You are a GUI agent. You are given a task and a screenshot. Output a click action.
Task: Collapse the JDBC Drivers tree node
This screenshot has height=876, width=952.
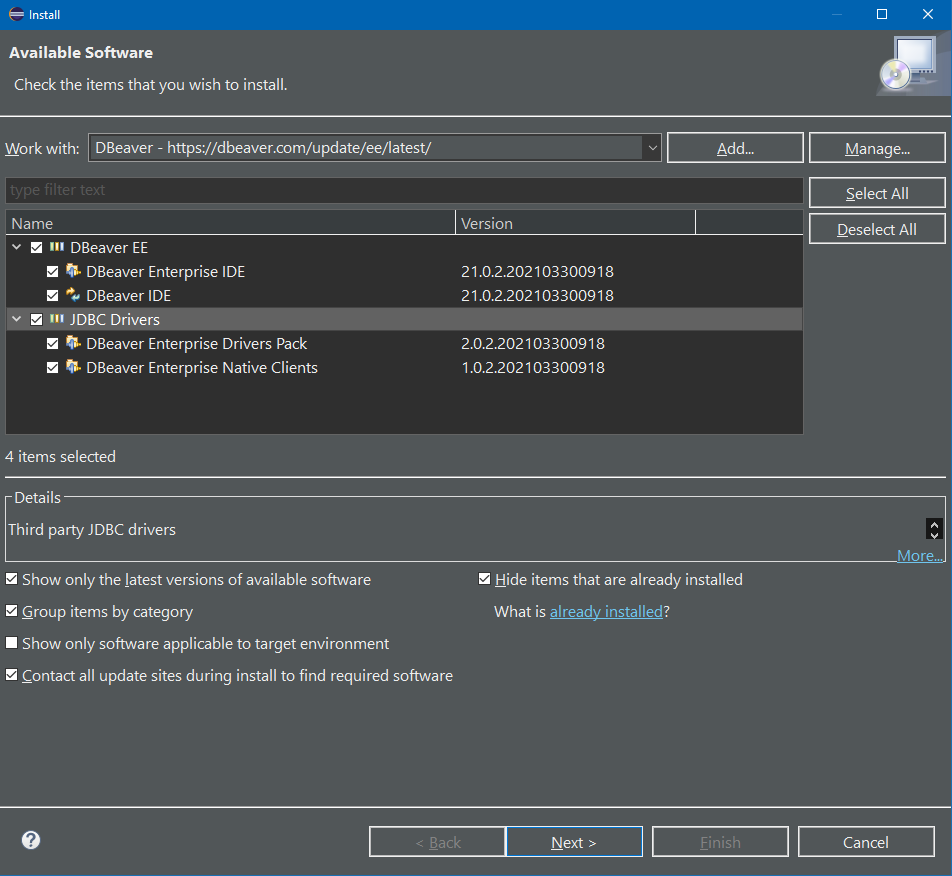tap(17, 319)
